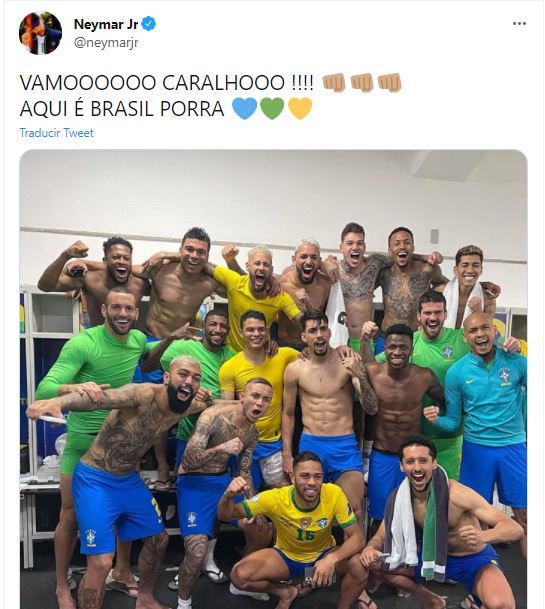Viewport: 545px width, 609px height.
Task: Click the green heart emoji
Action: [x=272, y=108]
